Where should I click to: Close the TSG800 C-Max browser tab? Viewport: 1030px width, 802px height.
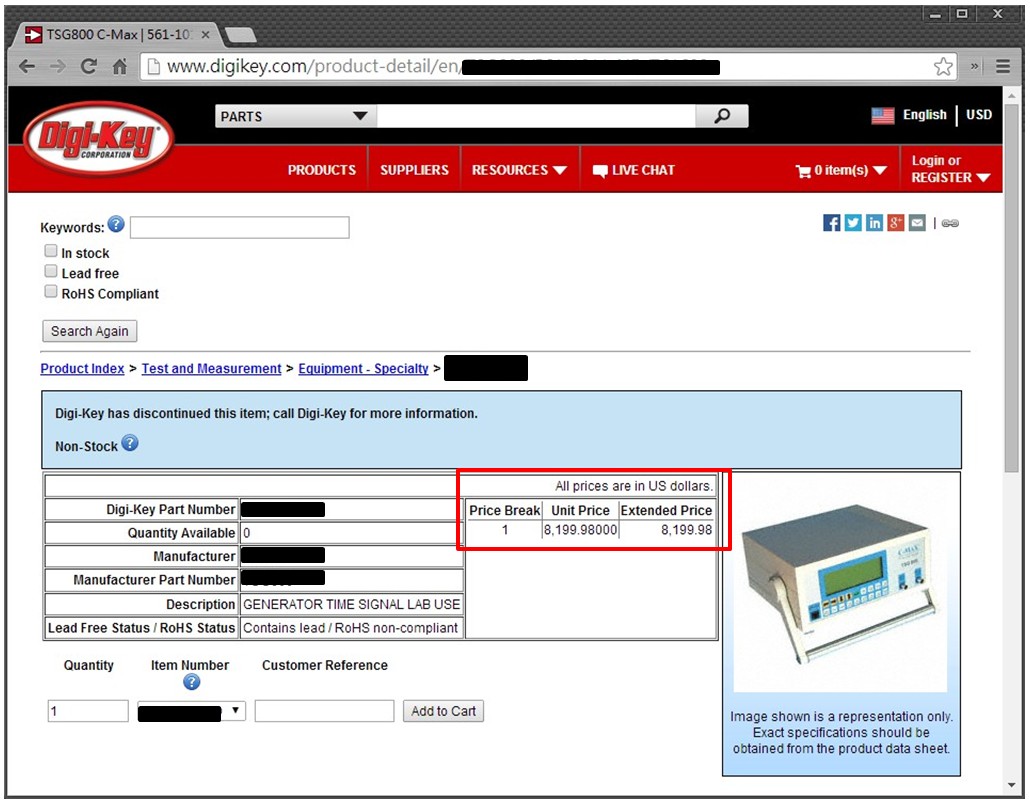206,34
